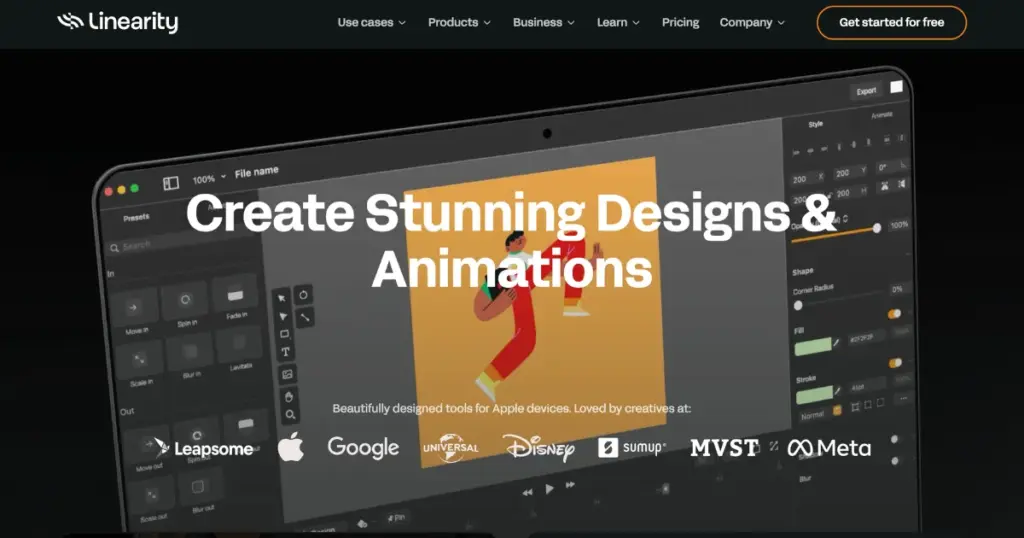Click the play button
Screen dimensions: 1024x538
[x=549, y=488]
